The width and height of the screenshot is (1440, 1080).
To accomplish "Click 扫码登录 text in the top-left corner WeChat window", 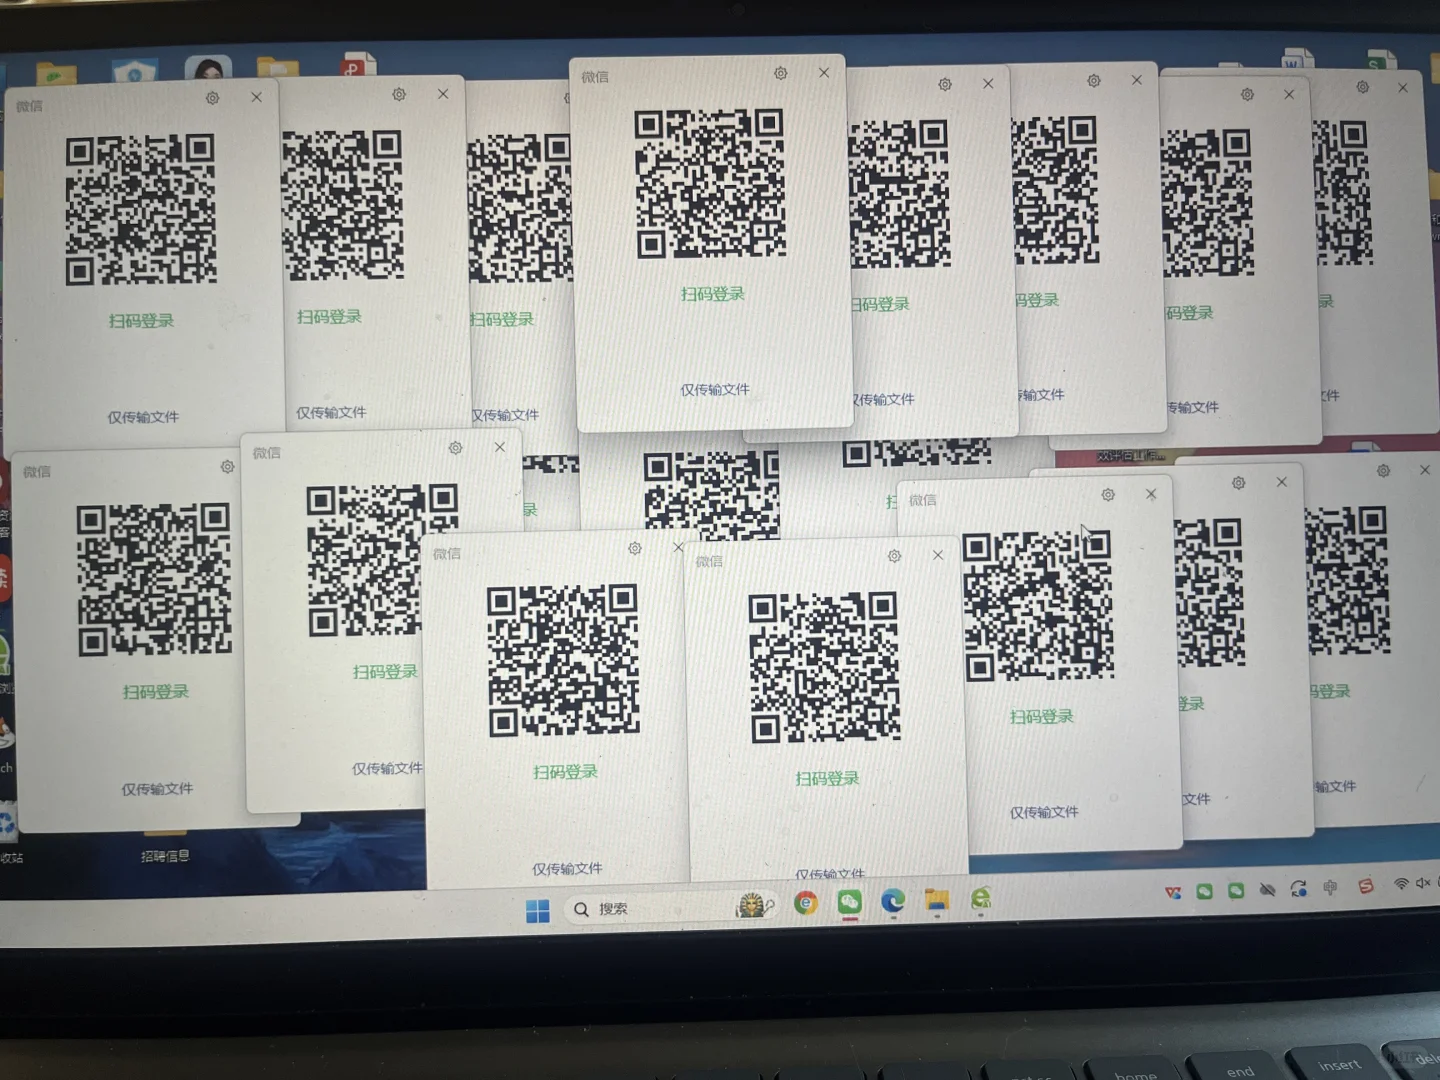I will point(142,321).
